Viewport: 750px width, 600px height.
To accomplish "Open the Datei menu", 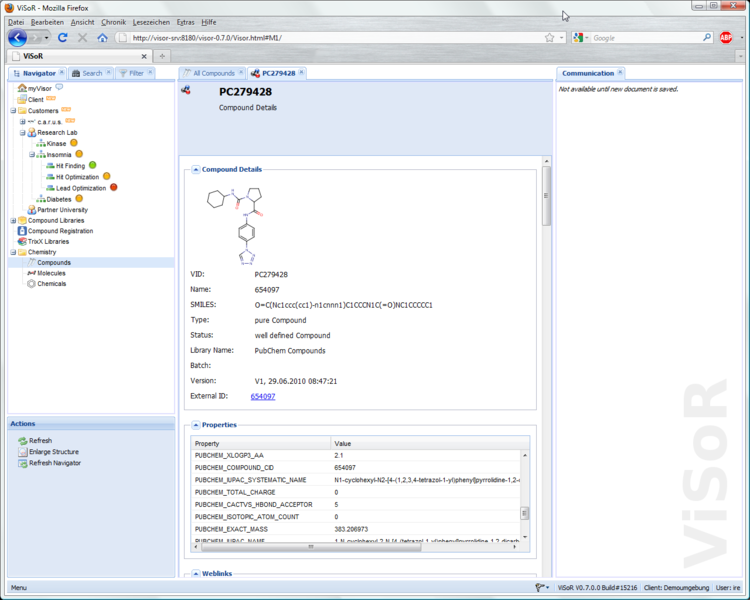I will (16, 22).
